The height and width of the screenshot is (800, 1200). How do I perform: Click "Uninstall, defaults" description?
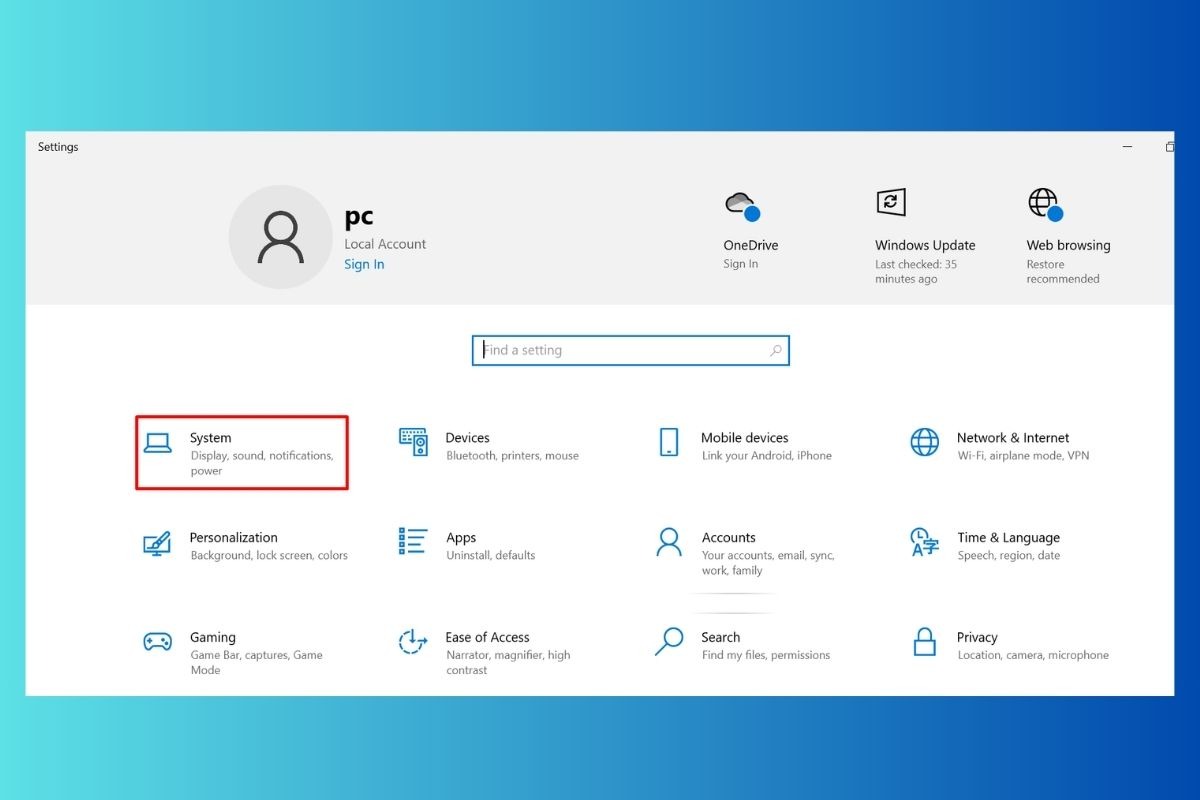(491, 556)
